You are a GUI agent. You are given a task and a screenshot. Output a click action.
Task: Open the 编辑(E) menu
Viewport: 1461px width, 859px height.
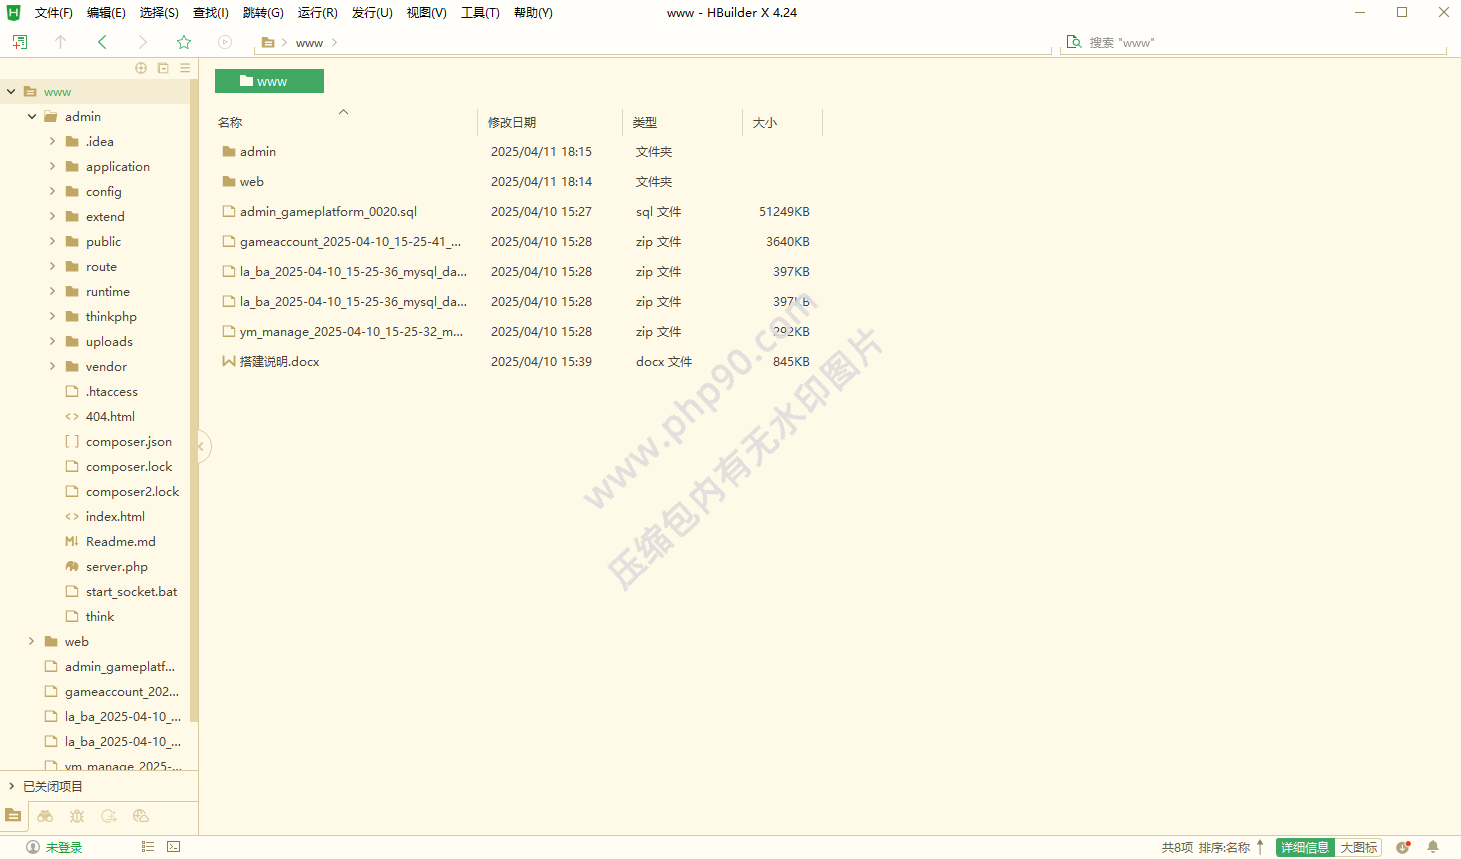click(x=106, y=13)
